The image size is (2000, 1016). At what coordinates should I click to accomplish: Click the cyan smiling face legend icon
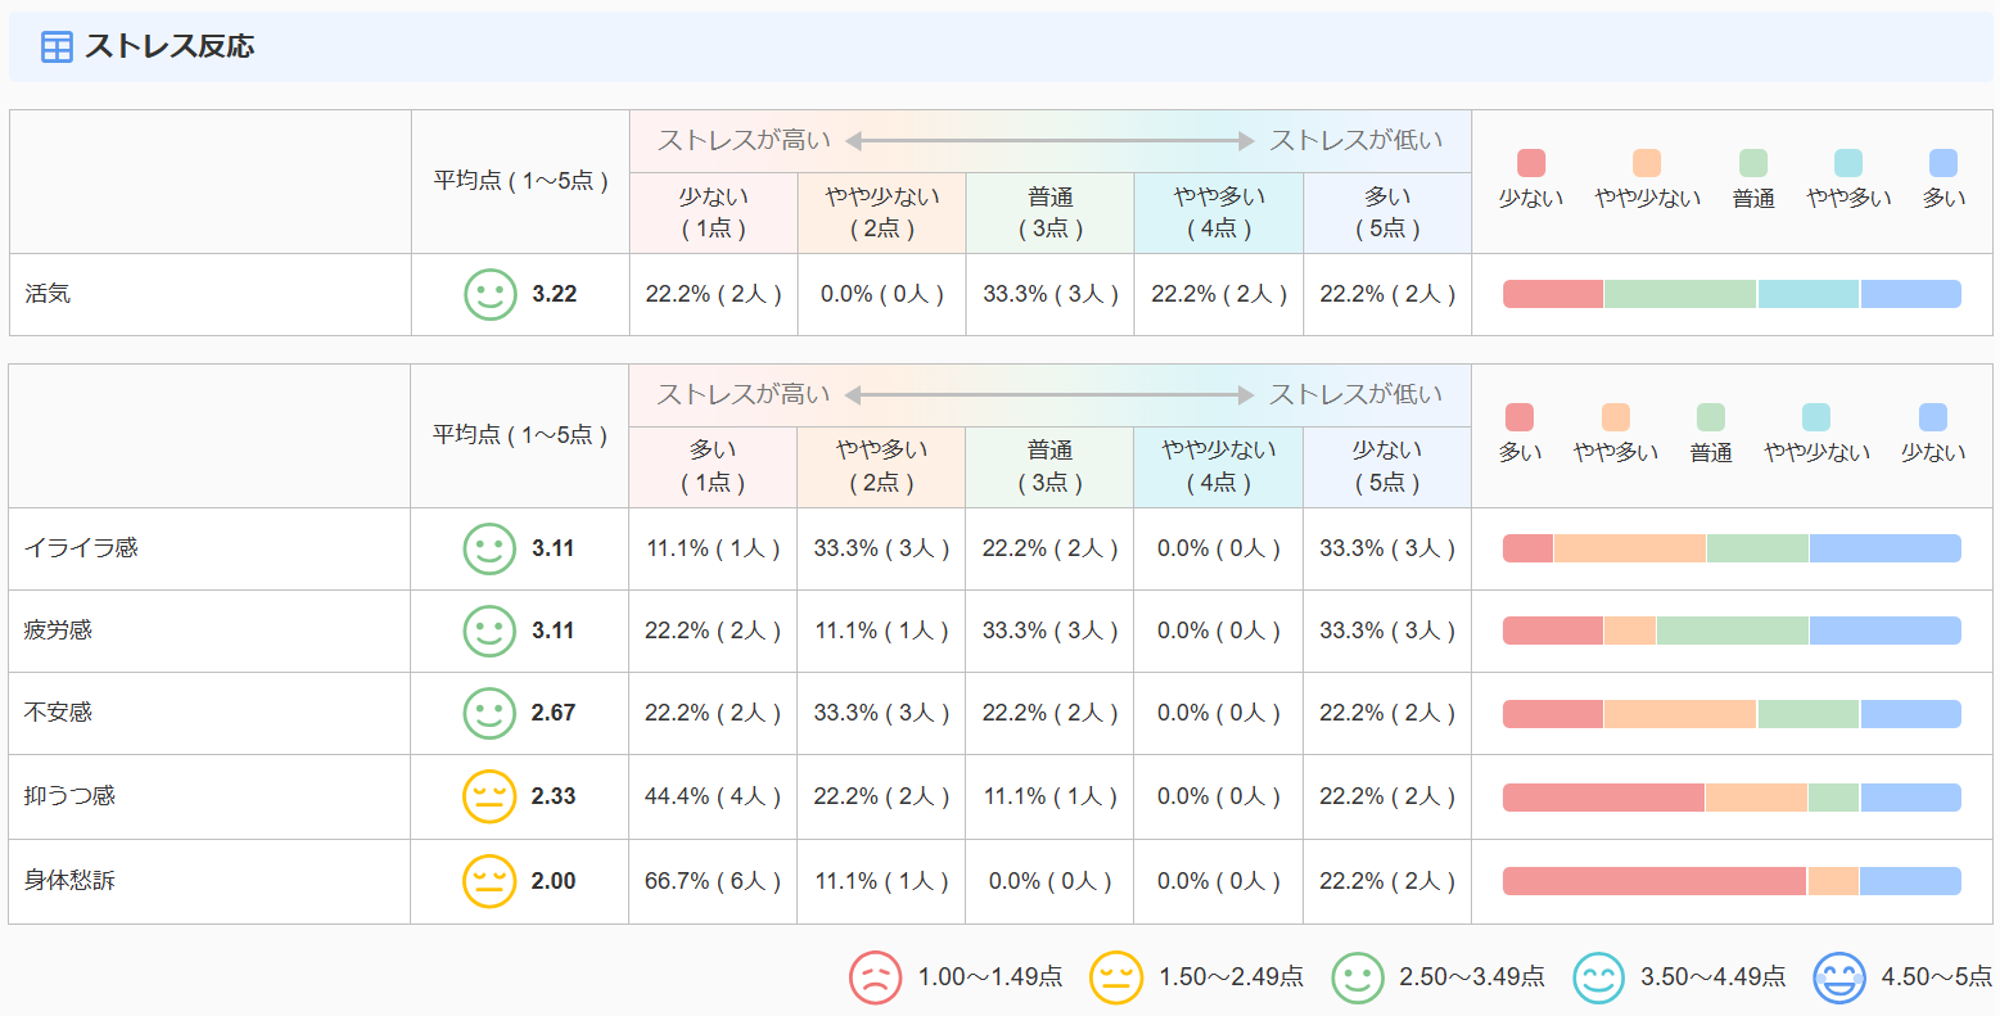pyautogui.click(x=1598, y=977)
